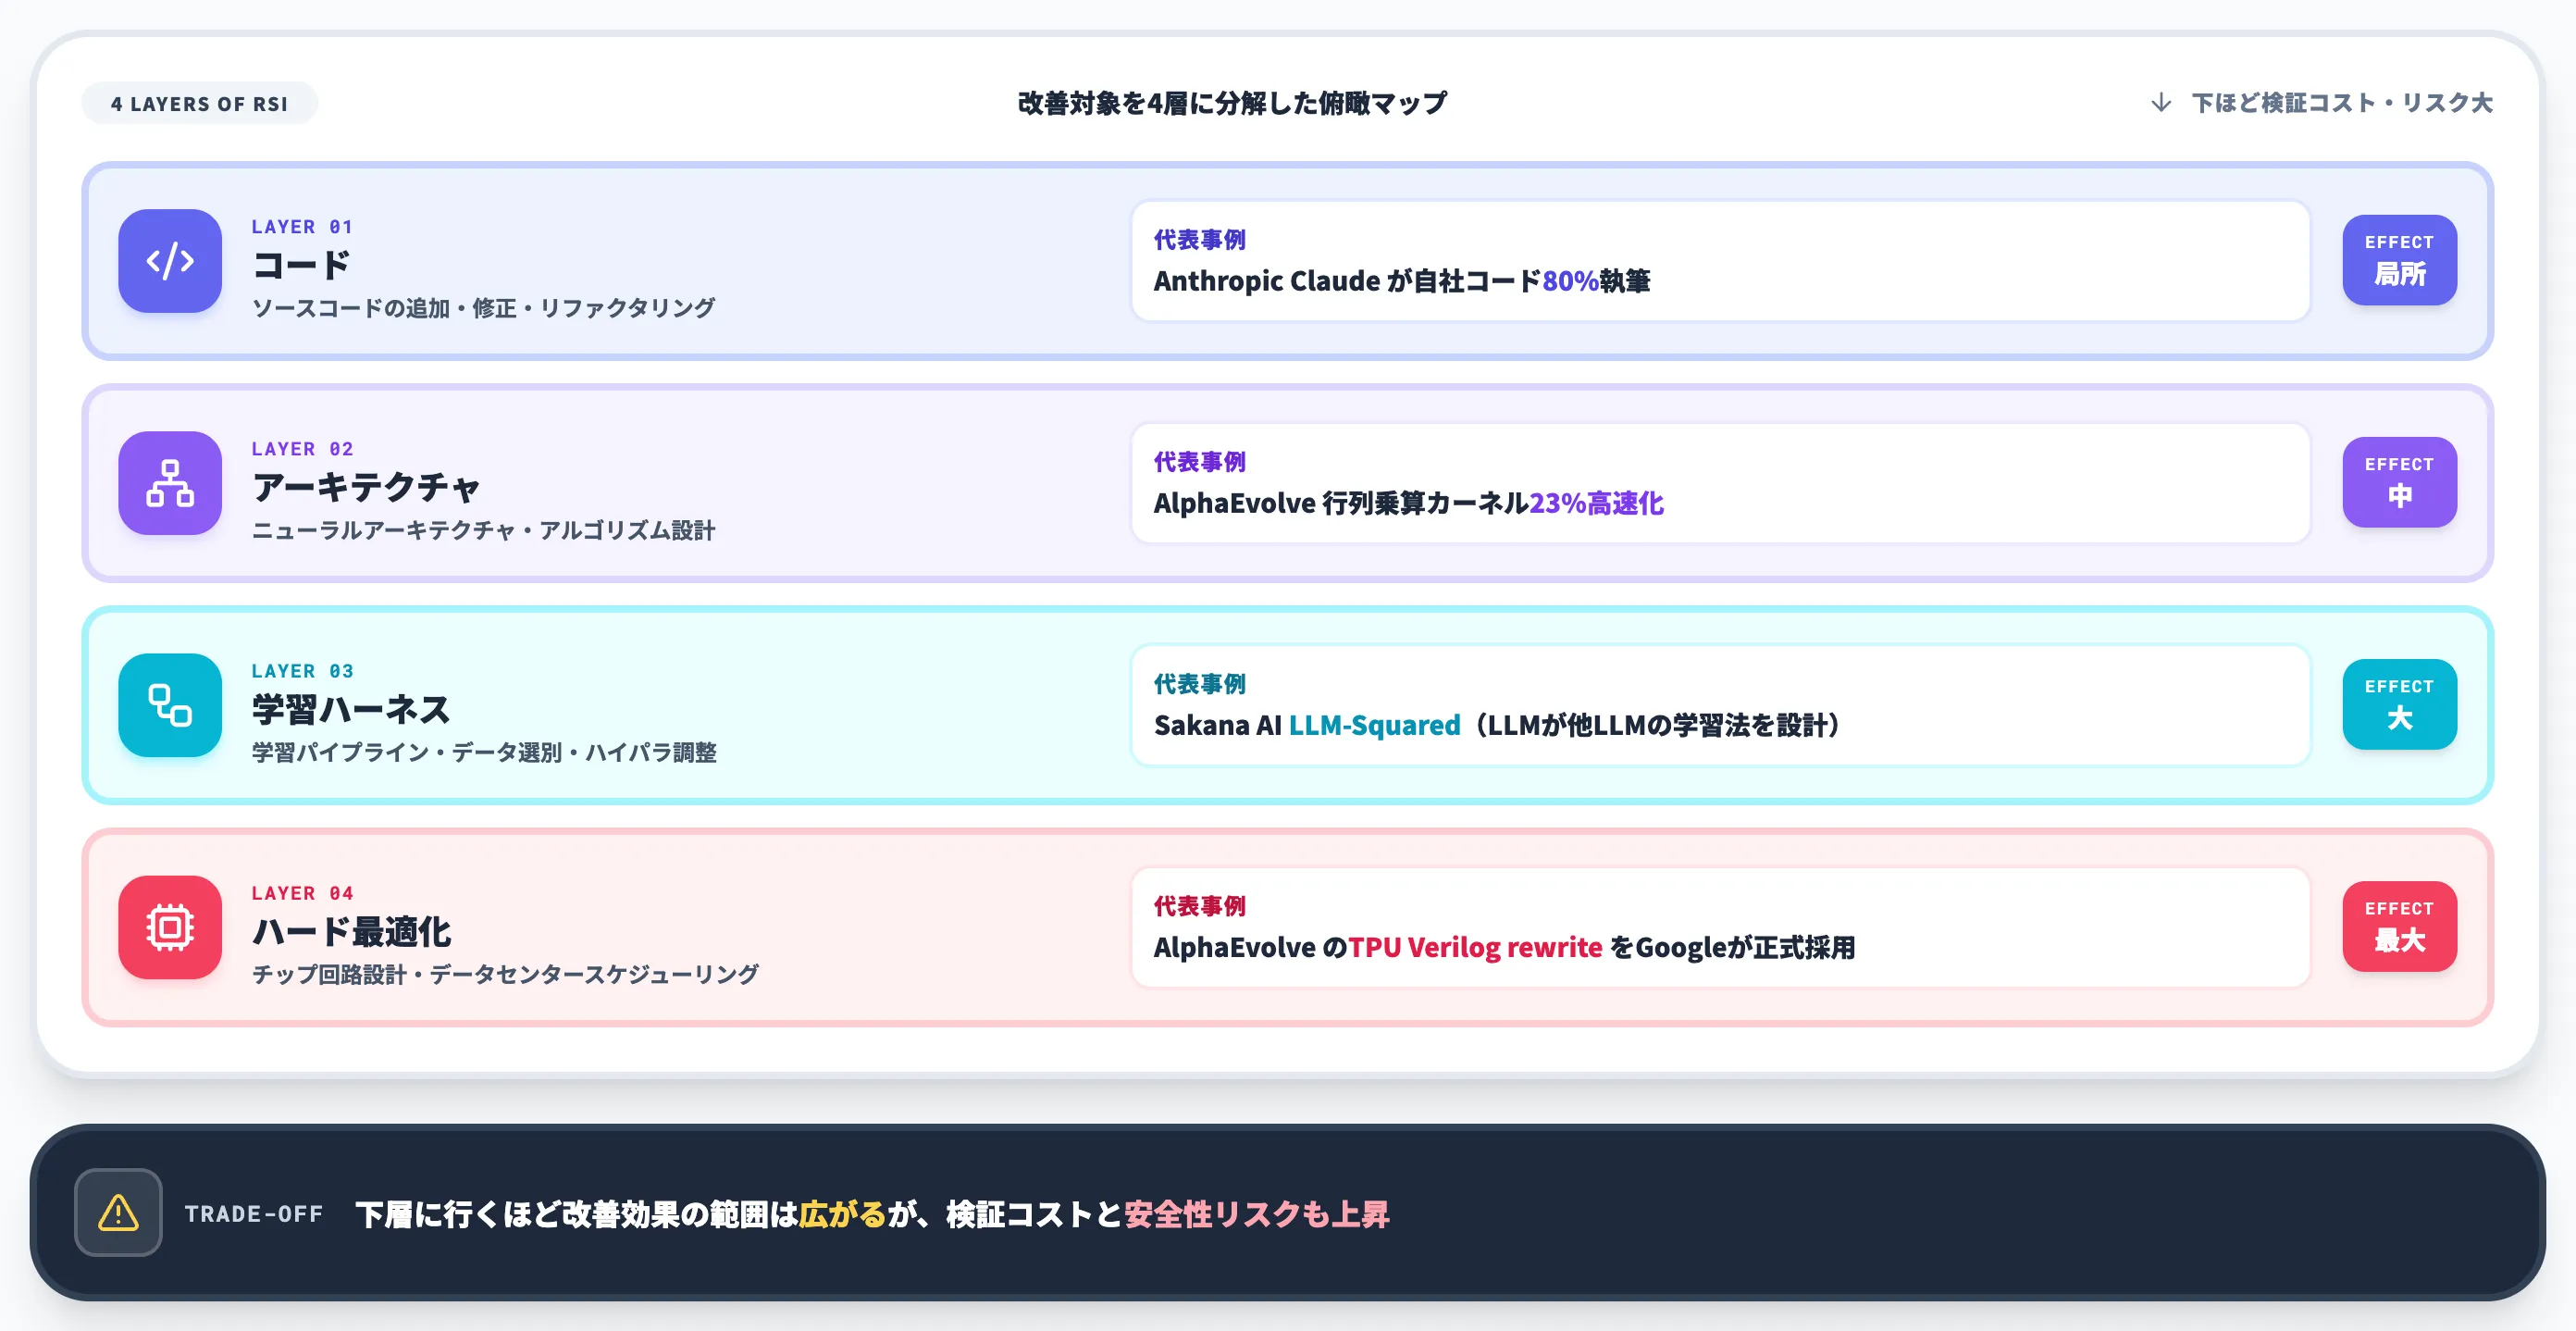Click the ハード最適化 heading
This screenshot has height=1331, width=2576.
[351, 931]
